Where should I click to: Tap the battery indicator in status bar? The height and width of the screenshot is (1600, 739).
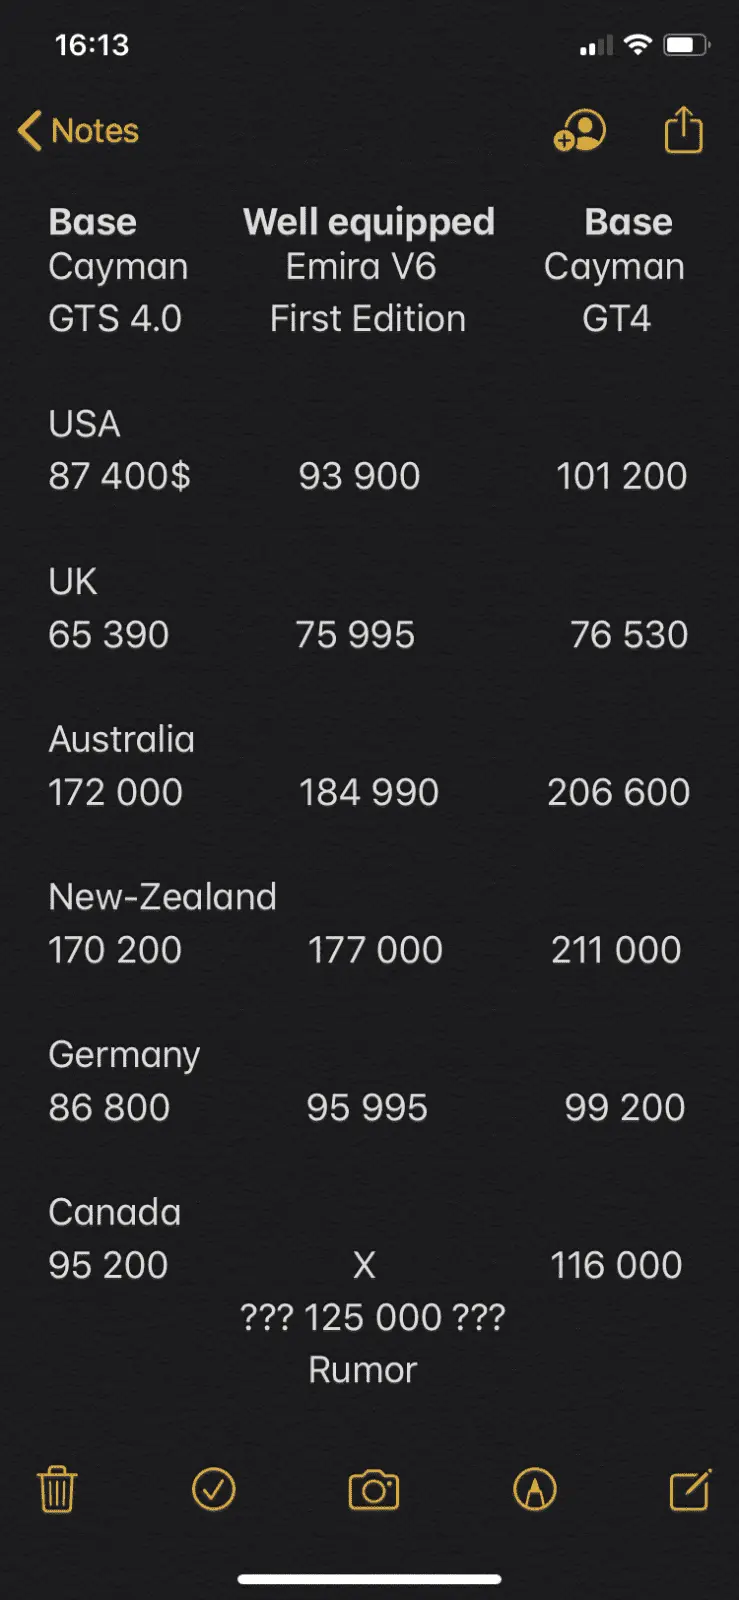point(687,45)
